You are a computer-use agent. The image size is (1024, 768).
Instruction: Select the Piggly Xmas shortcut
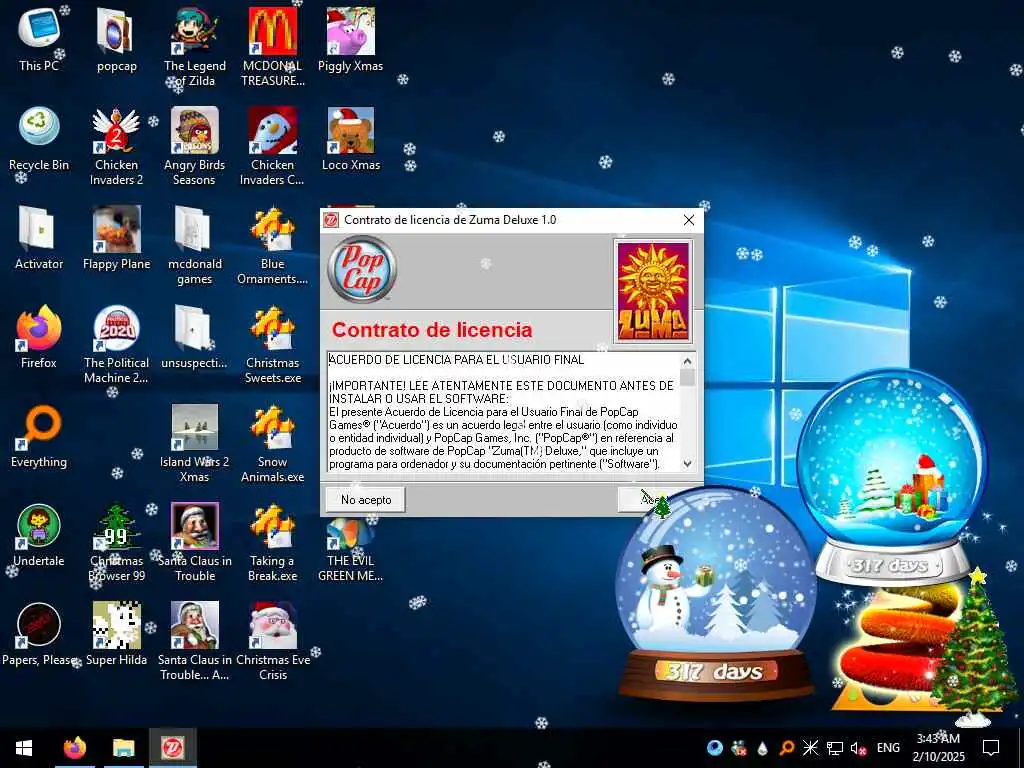pyautogui.click(x=351, y=39)
